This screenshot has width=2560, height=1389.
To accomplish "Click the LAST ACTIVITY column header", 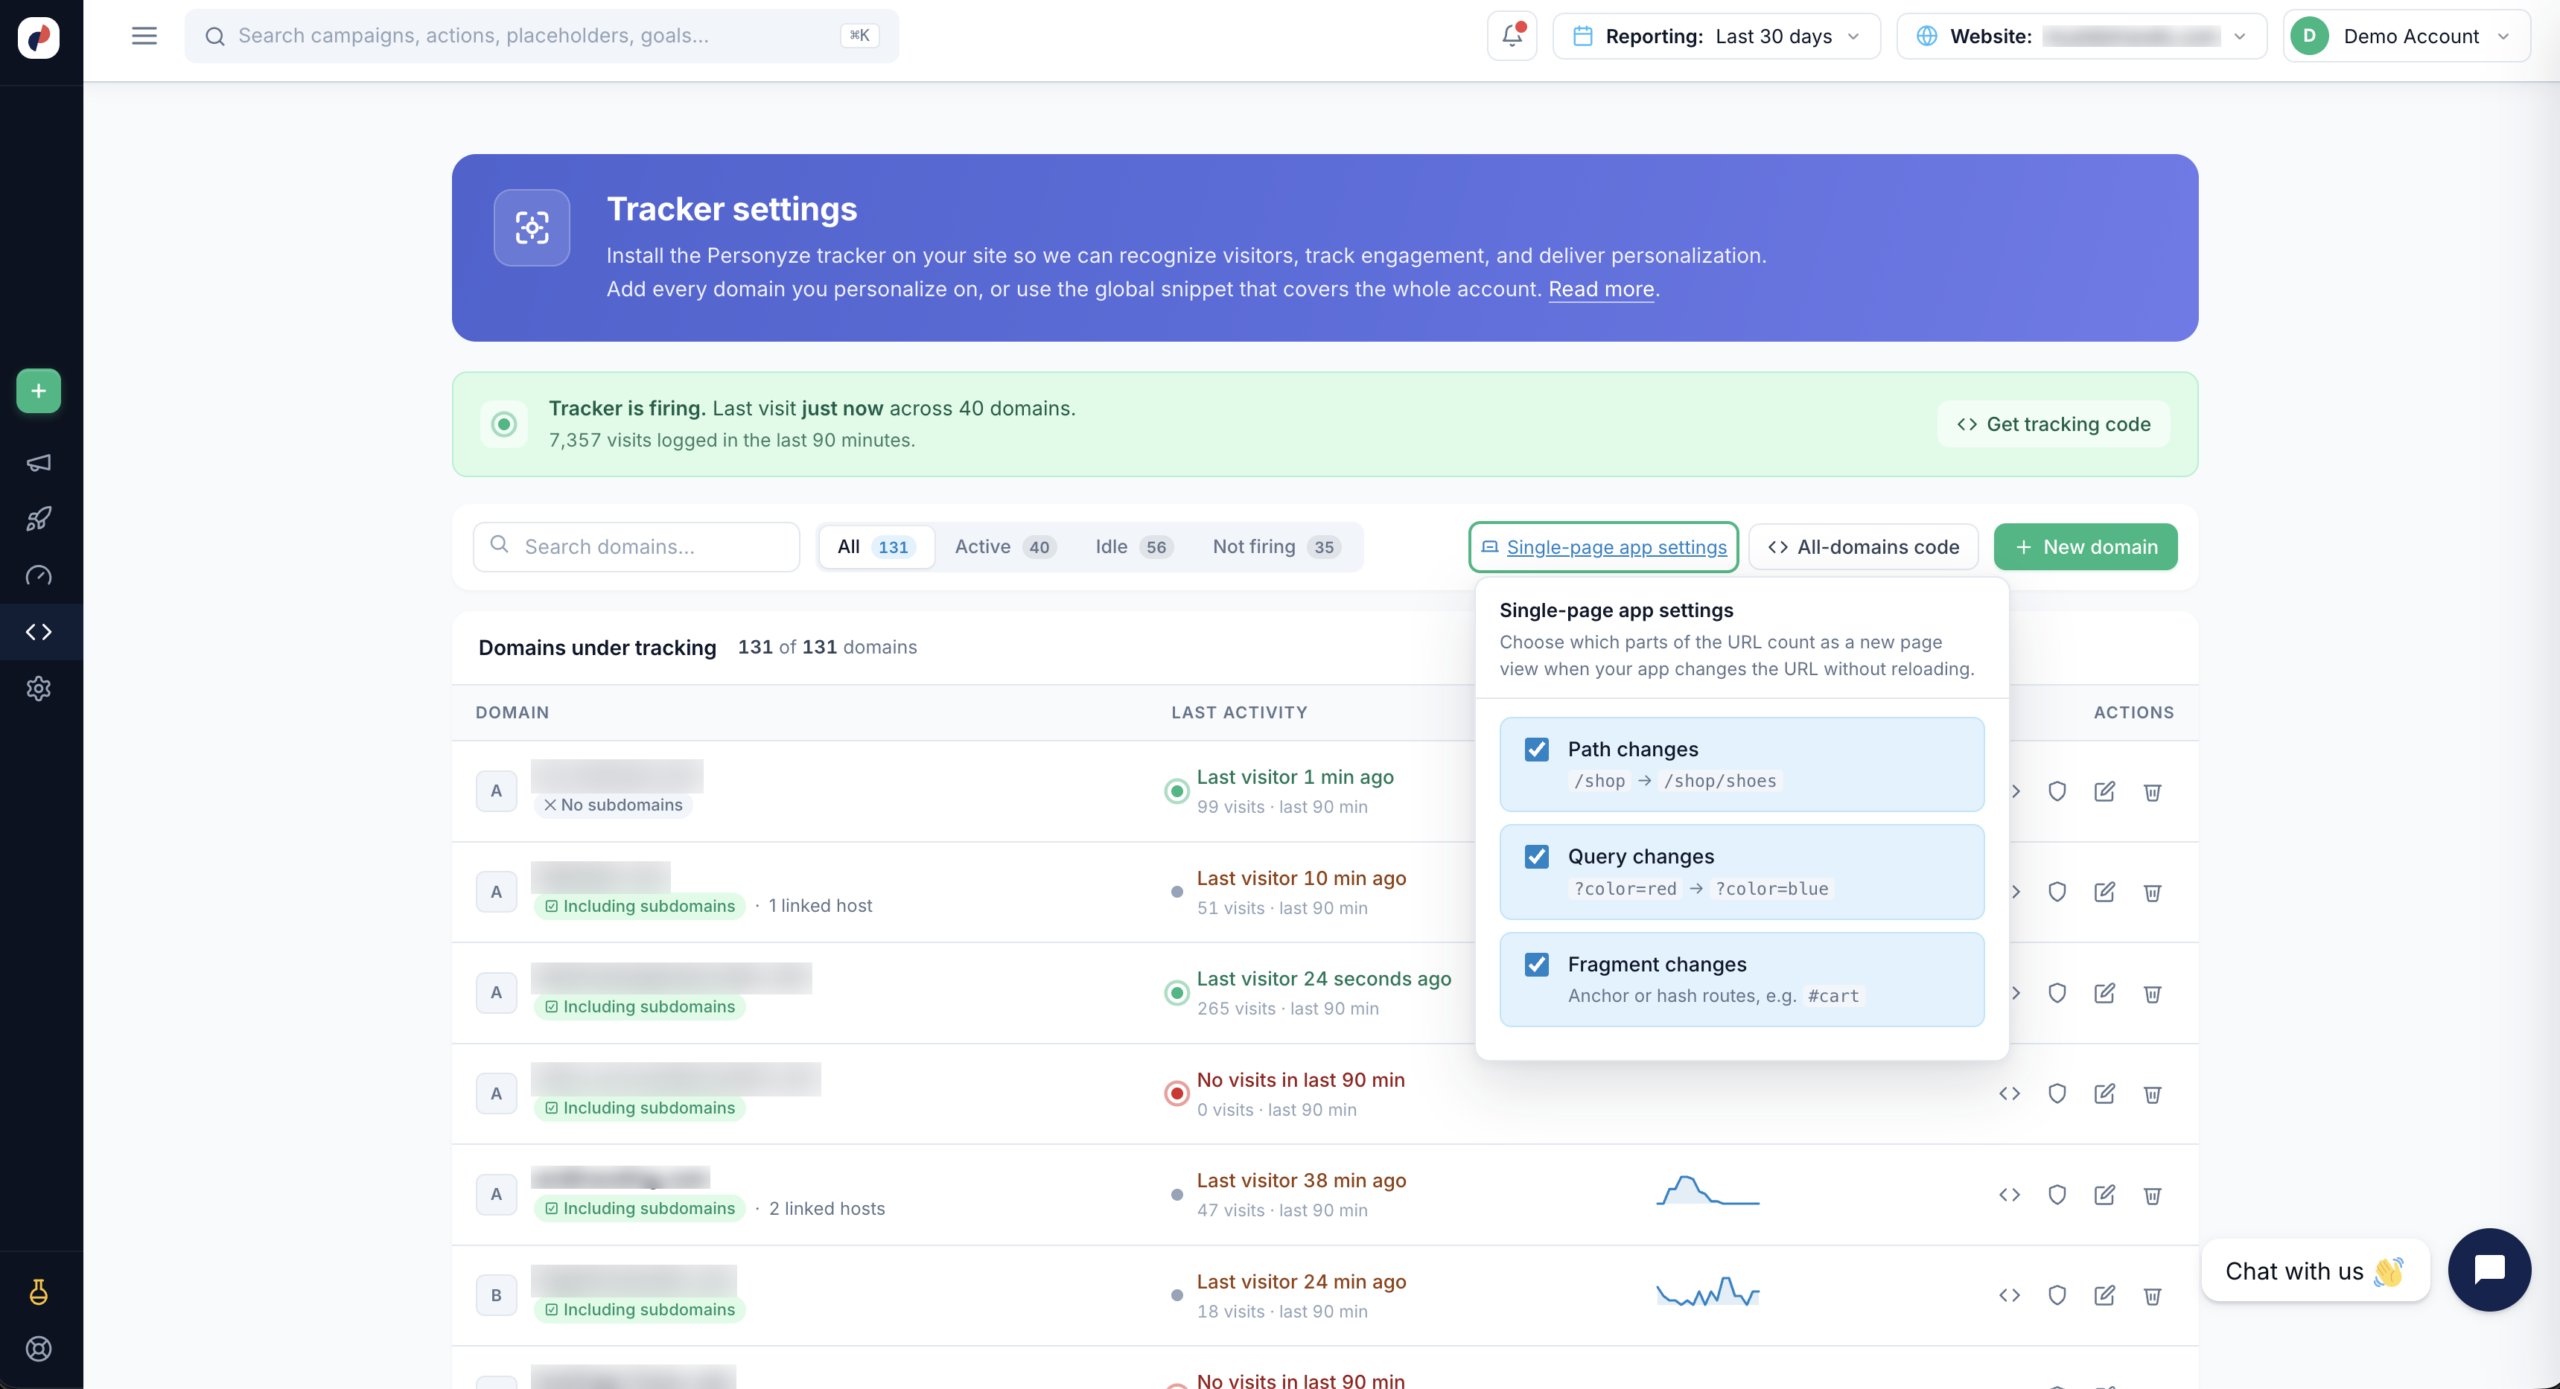I will click(1239, 712).
